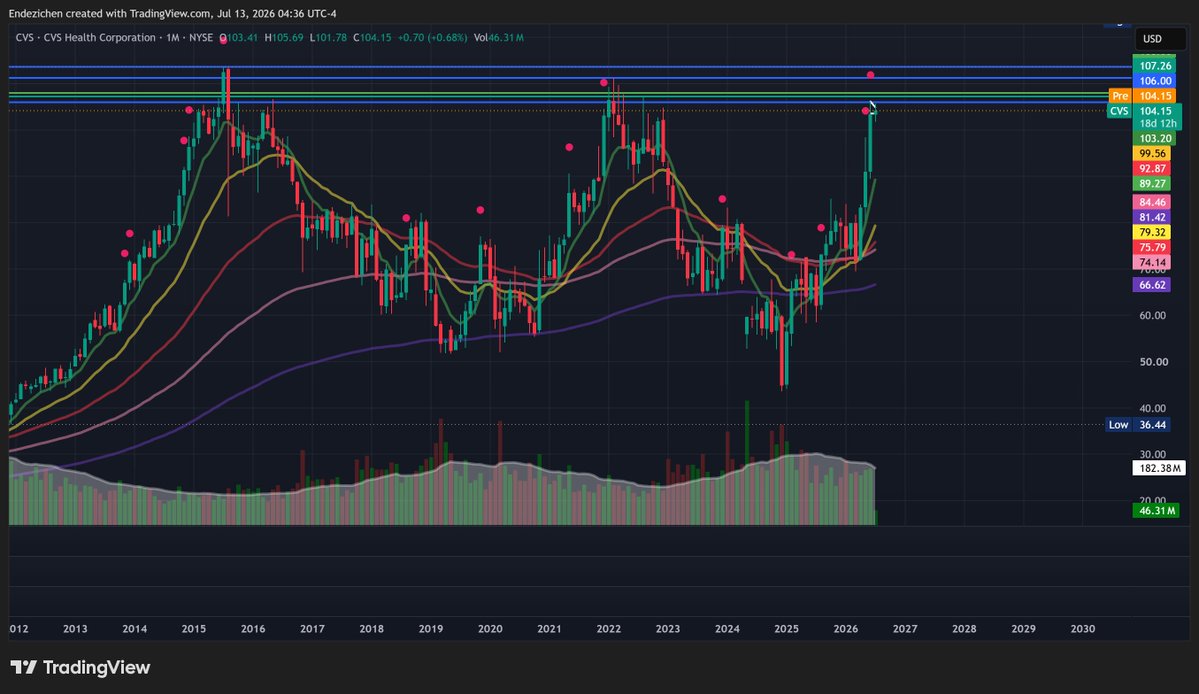Select the blue 106.00 price label

[1155, 80]
